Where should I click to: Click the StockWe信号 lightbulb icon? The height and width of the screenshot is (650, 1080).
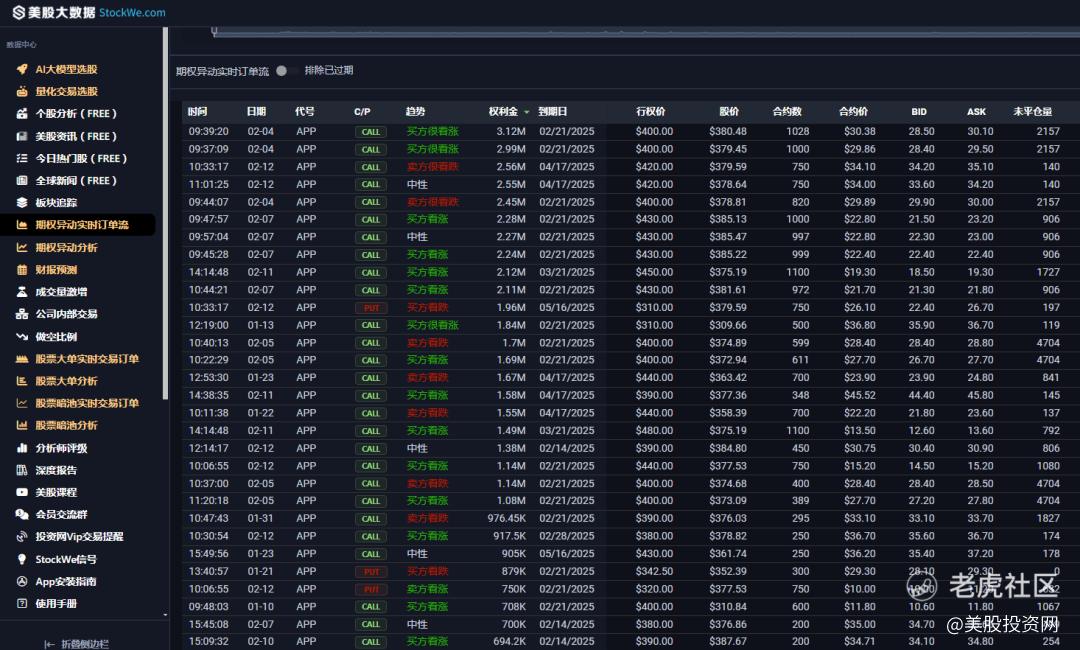coord(22,559)
